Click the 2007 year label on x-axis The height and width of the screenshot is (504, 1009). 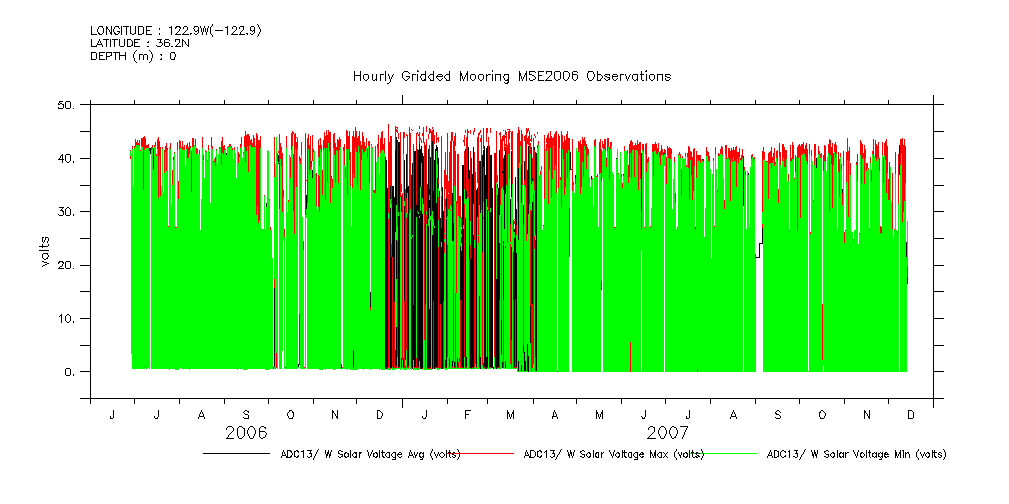tap(667, 433)
